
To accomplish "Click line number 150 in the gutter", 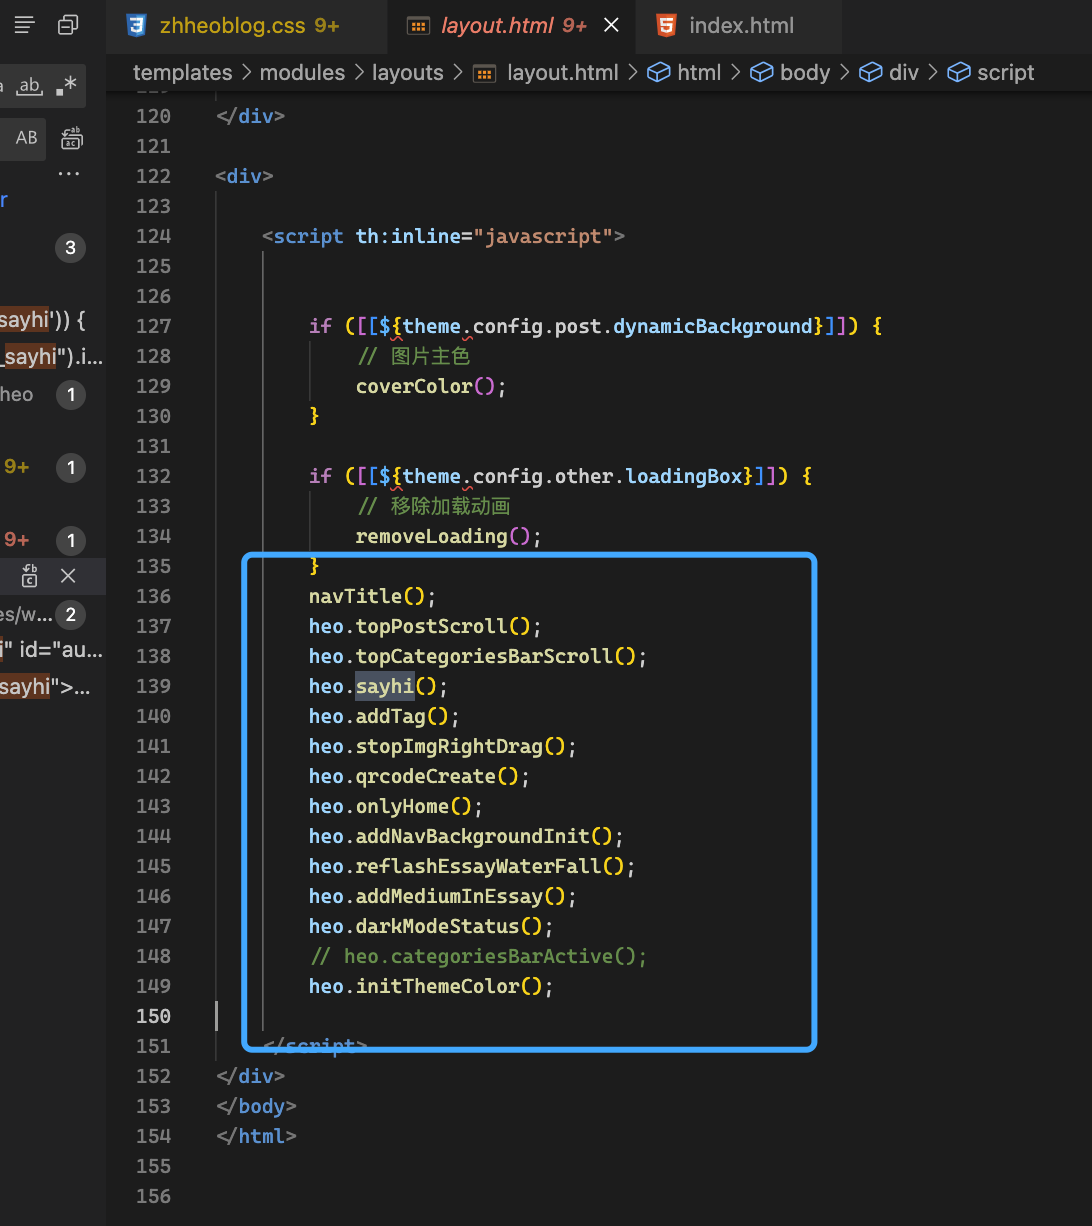I will coord(153,1016).
